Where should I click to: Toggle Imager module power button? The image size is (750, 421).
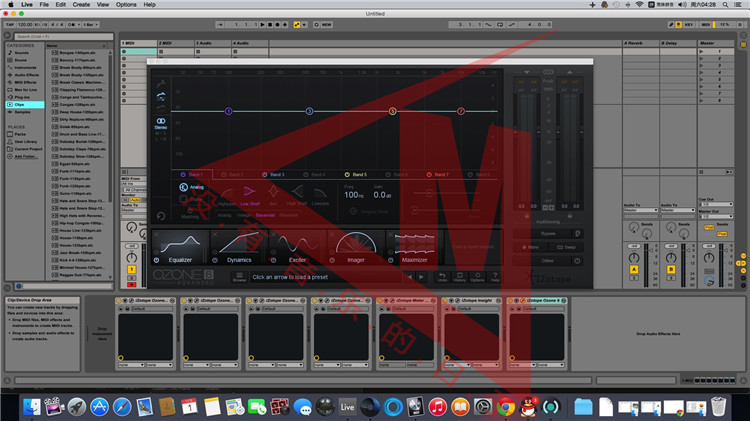[332, 260]
